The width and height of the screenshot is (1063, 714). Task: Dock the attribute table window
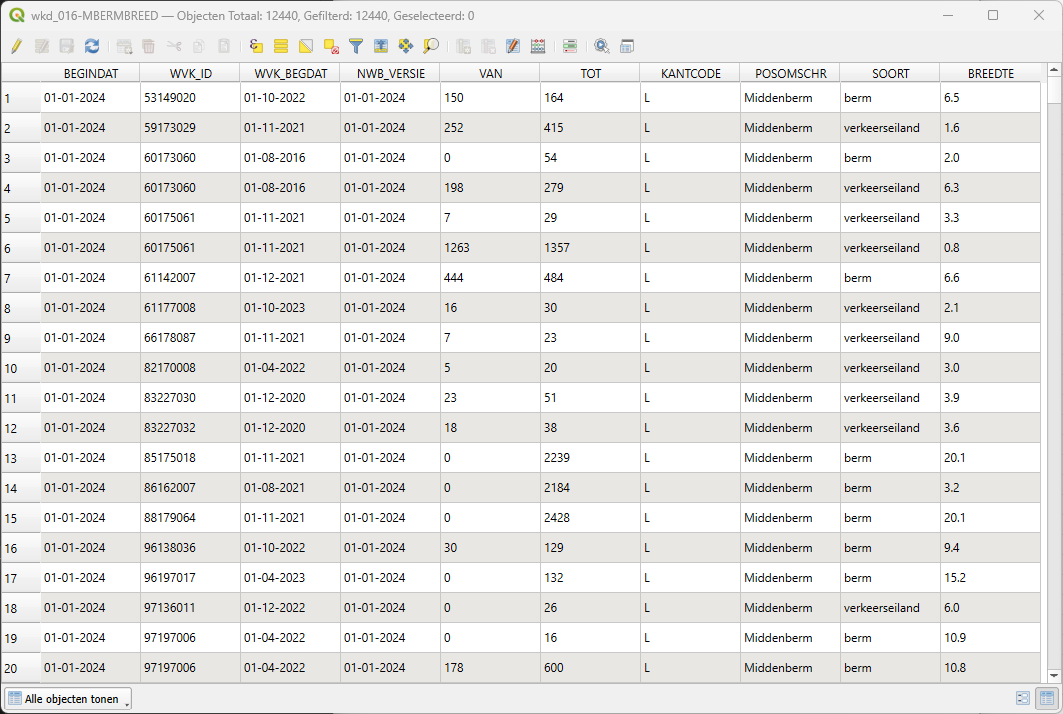(x=627, y=46)
